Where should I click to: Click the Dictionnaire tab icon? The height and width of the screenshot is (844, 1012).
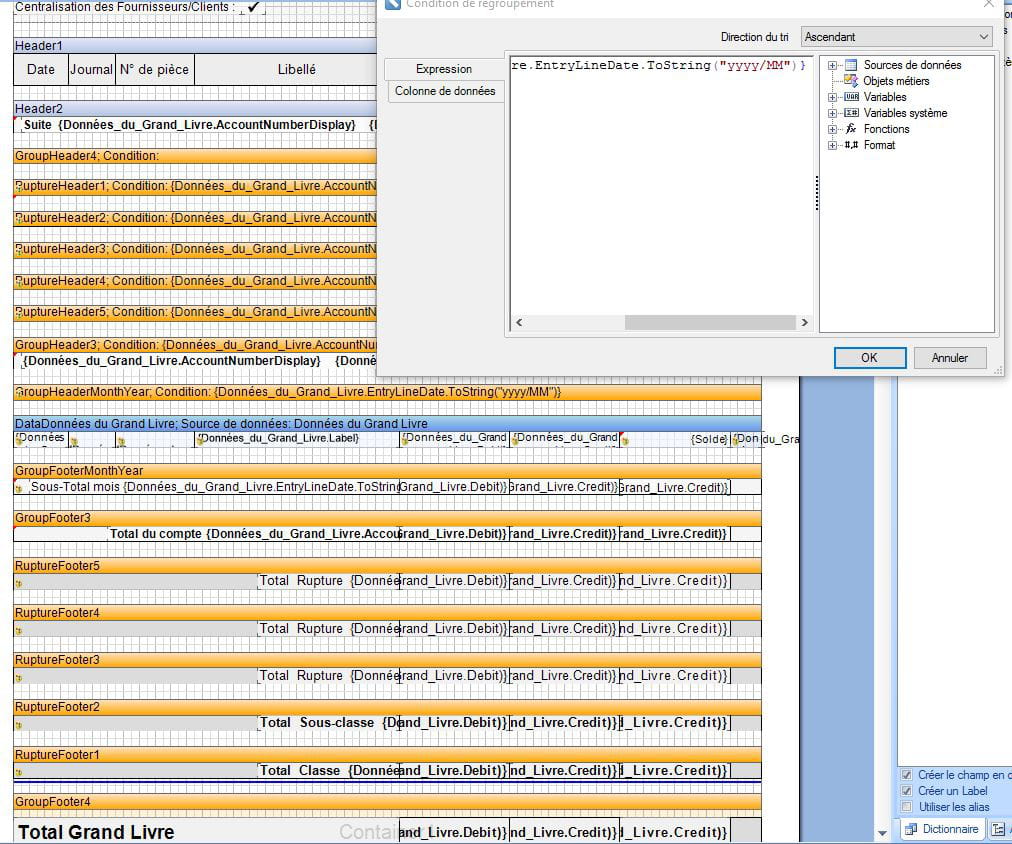tap(911, 829)
